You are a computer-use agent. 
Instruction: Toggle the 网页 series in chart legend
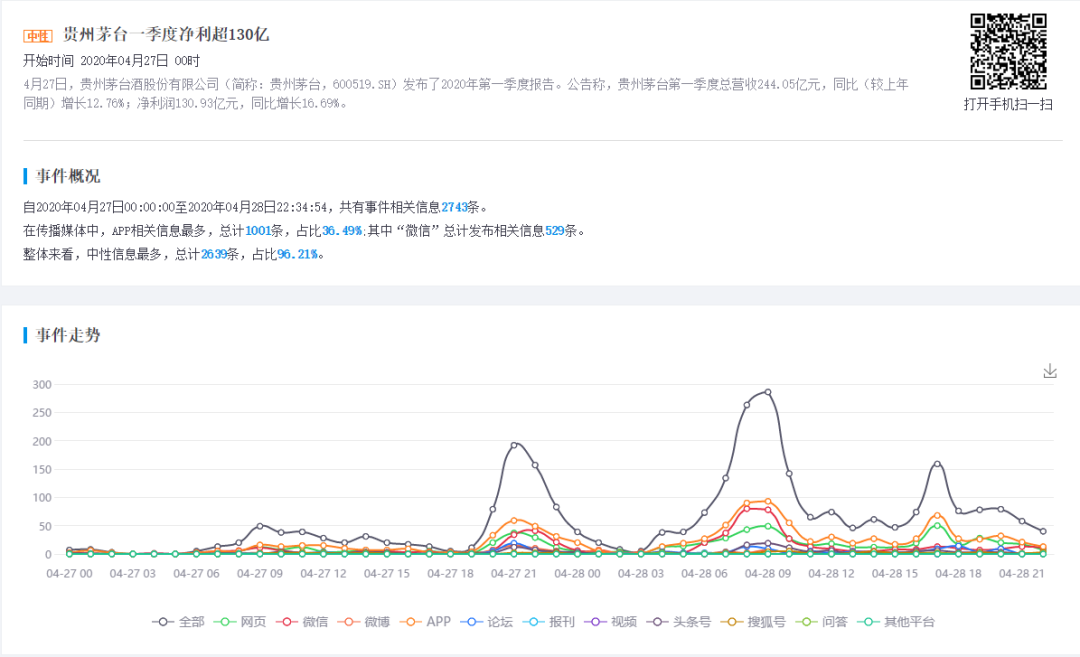pyautogui.click(x=240, y=622)
